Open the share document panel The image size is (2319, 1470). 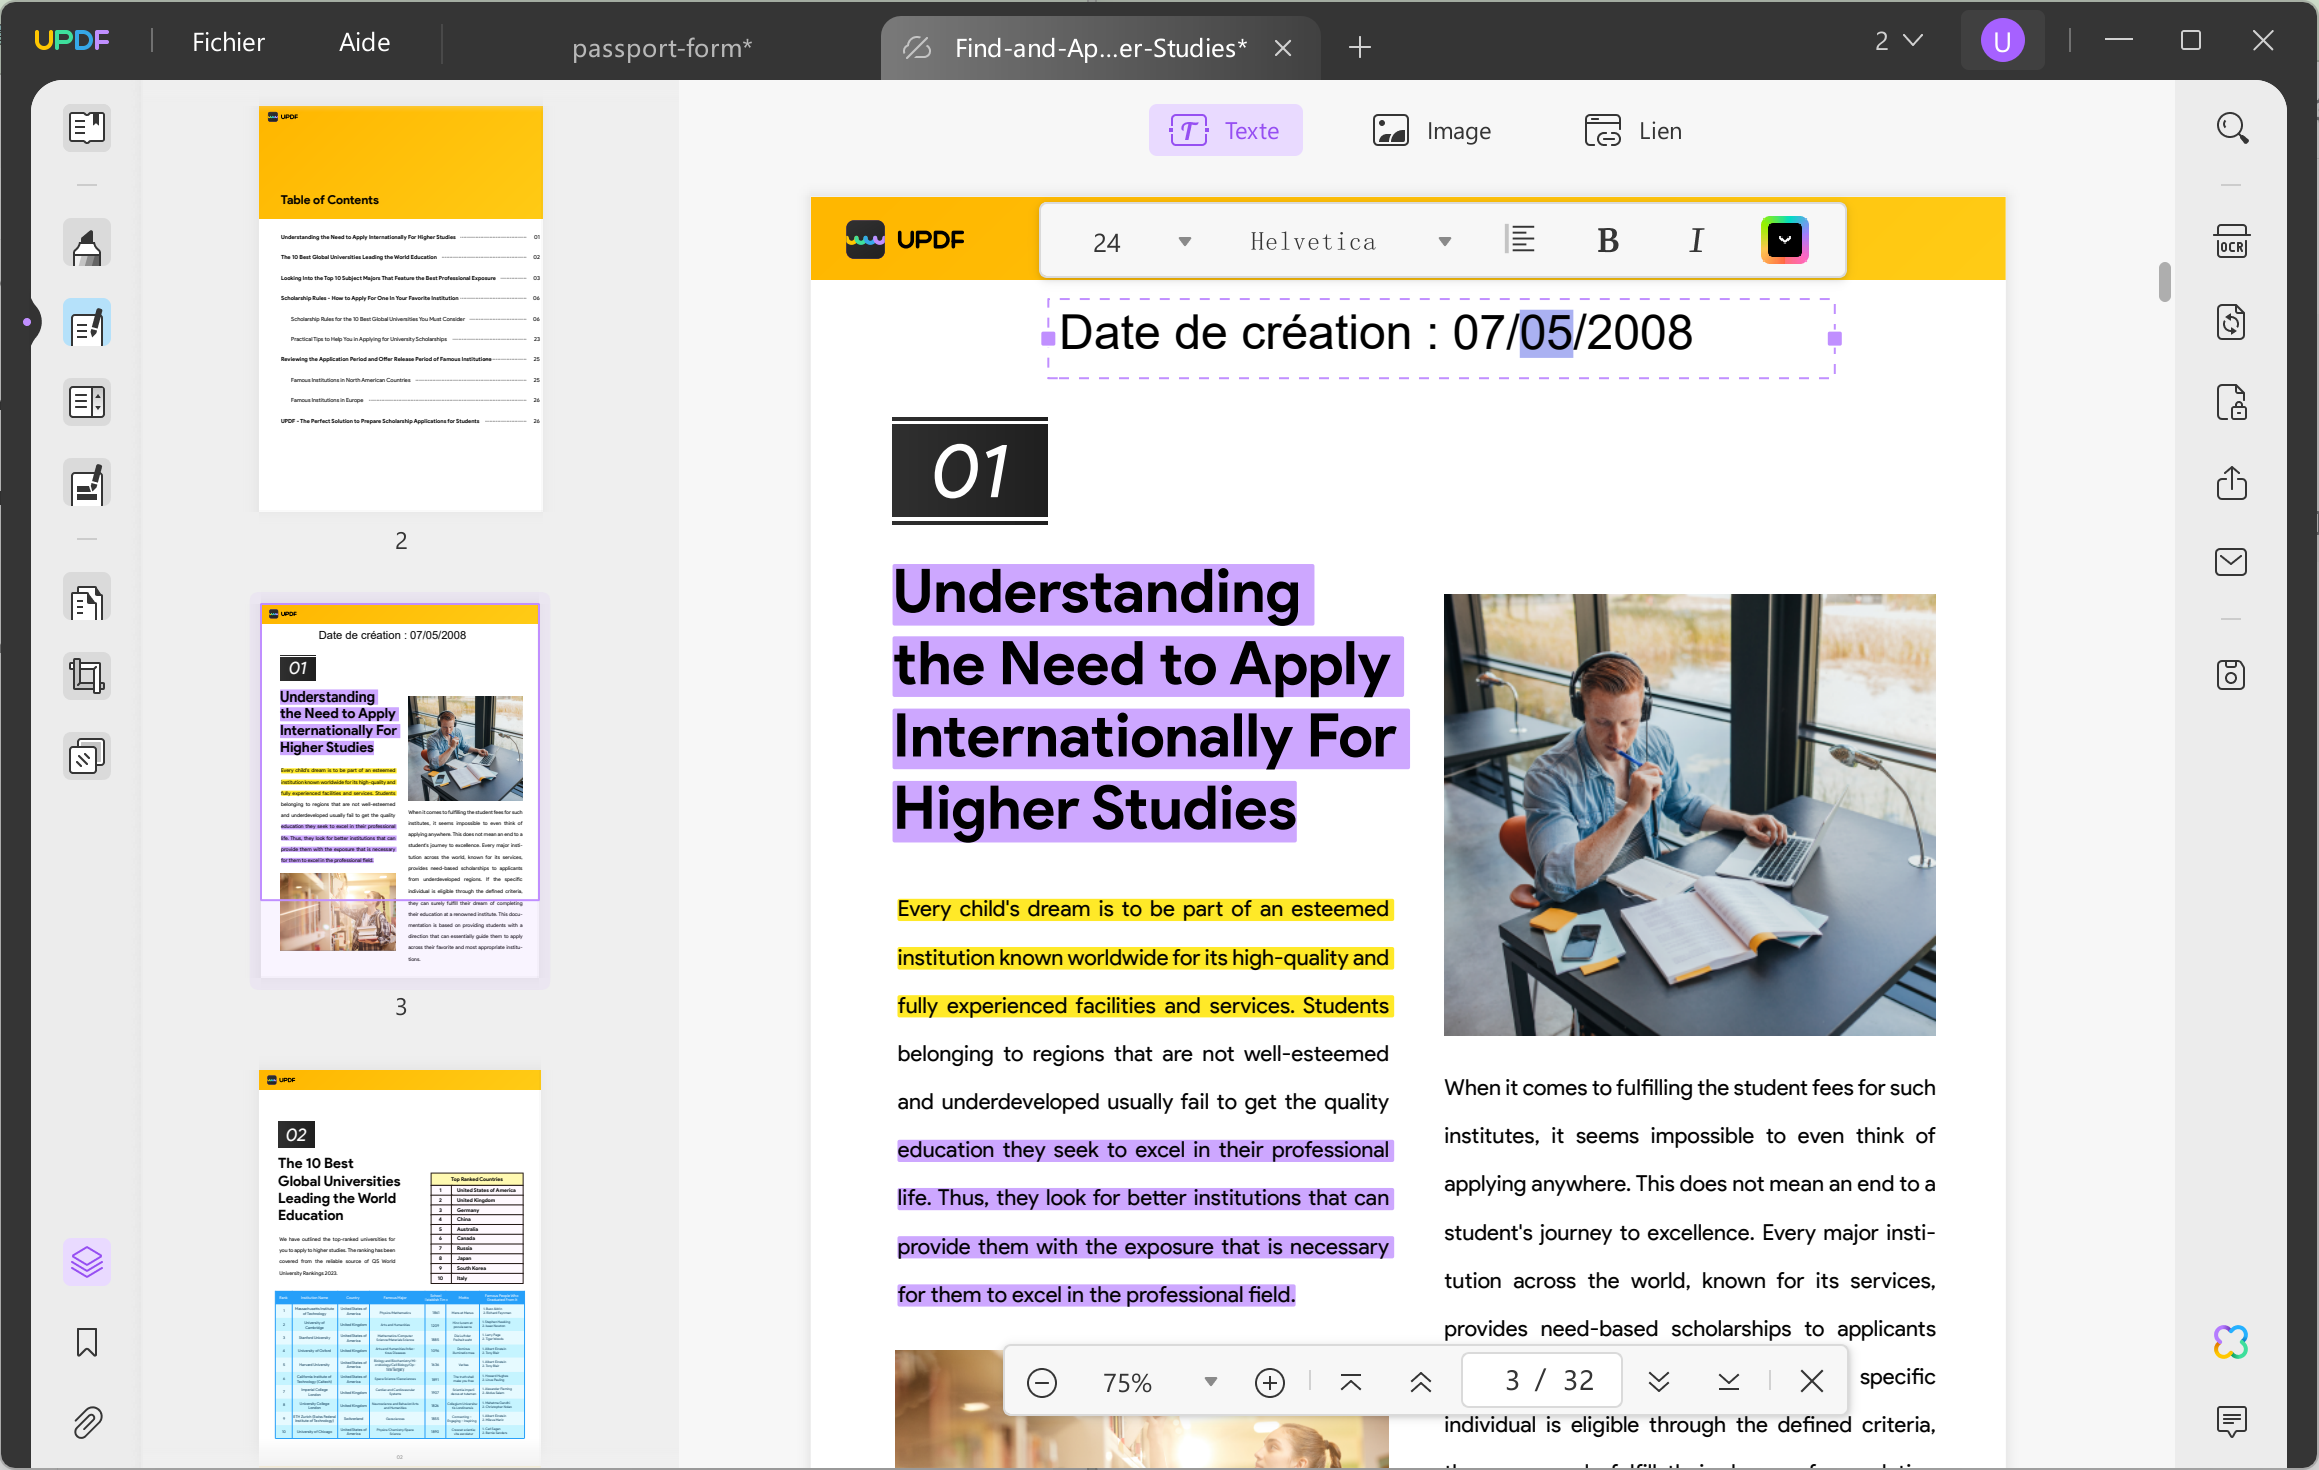tap(2232, 484)
